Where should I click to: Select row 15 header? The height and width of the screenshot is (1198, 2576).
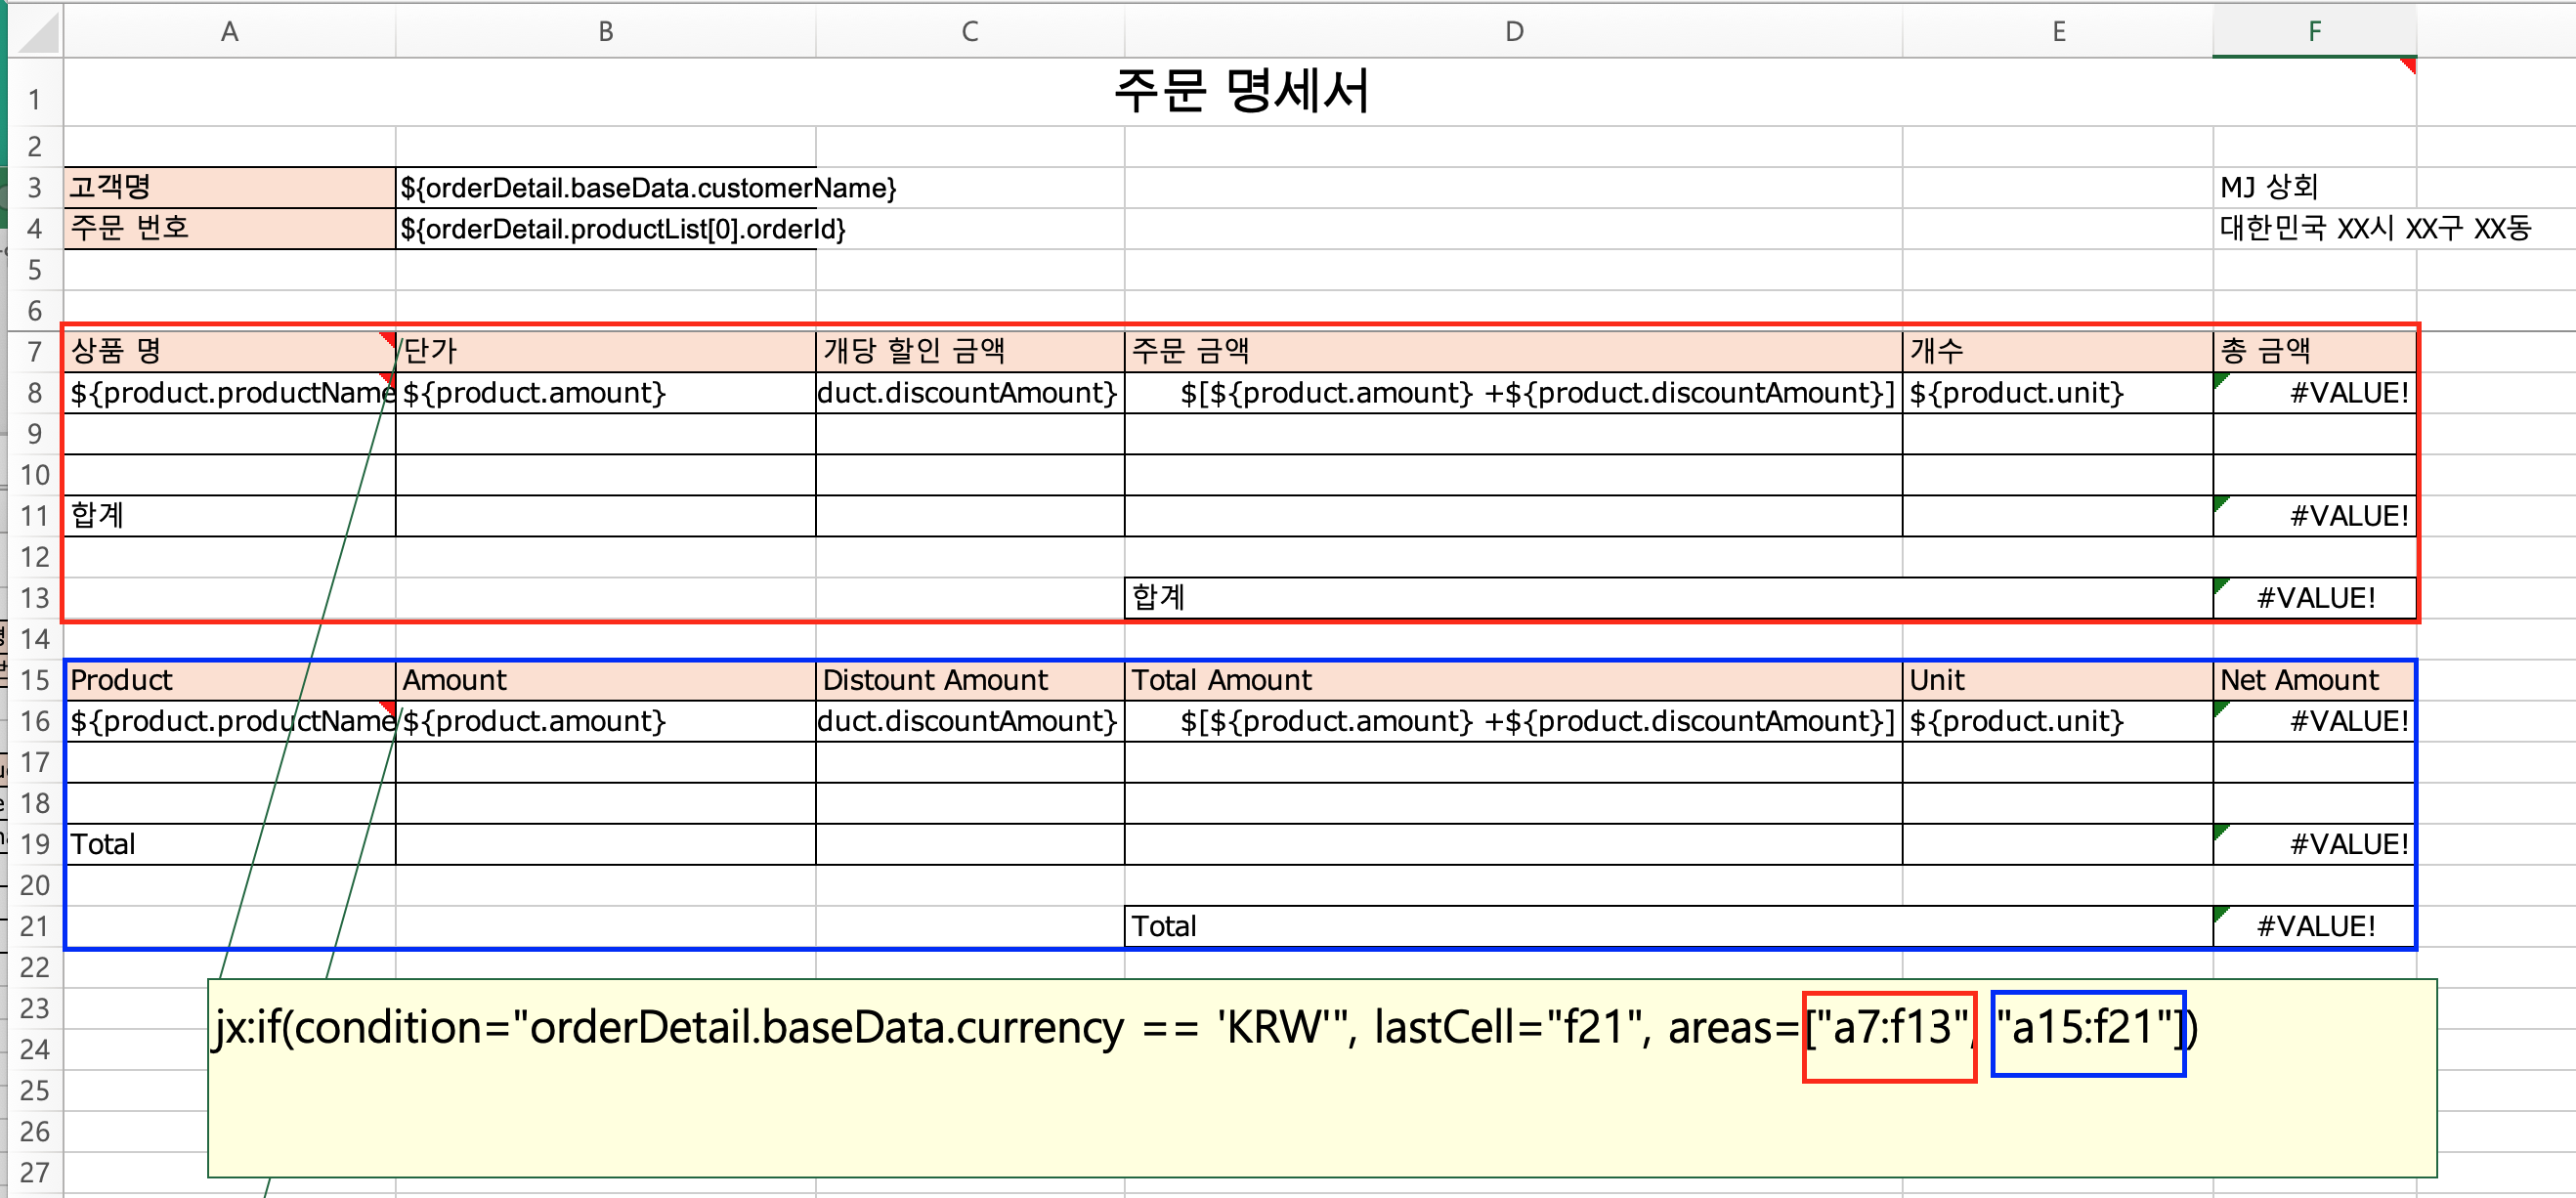pyautogui.click(x=35, y=680)
